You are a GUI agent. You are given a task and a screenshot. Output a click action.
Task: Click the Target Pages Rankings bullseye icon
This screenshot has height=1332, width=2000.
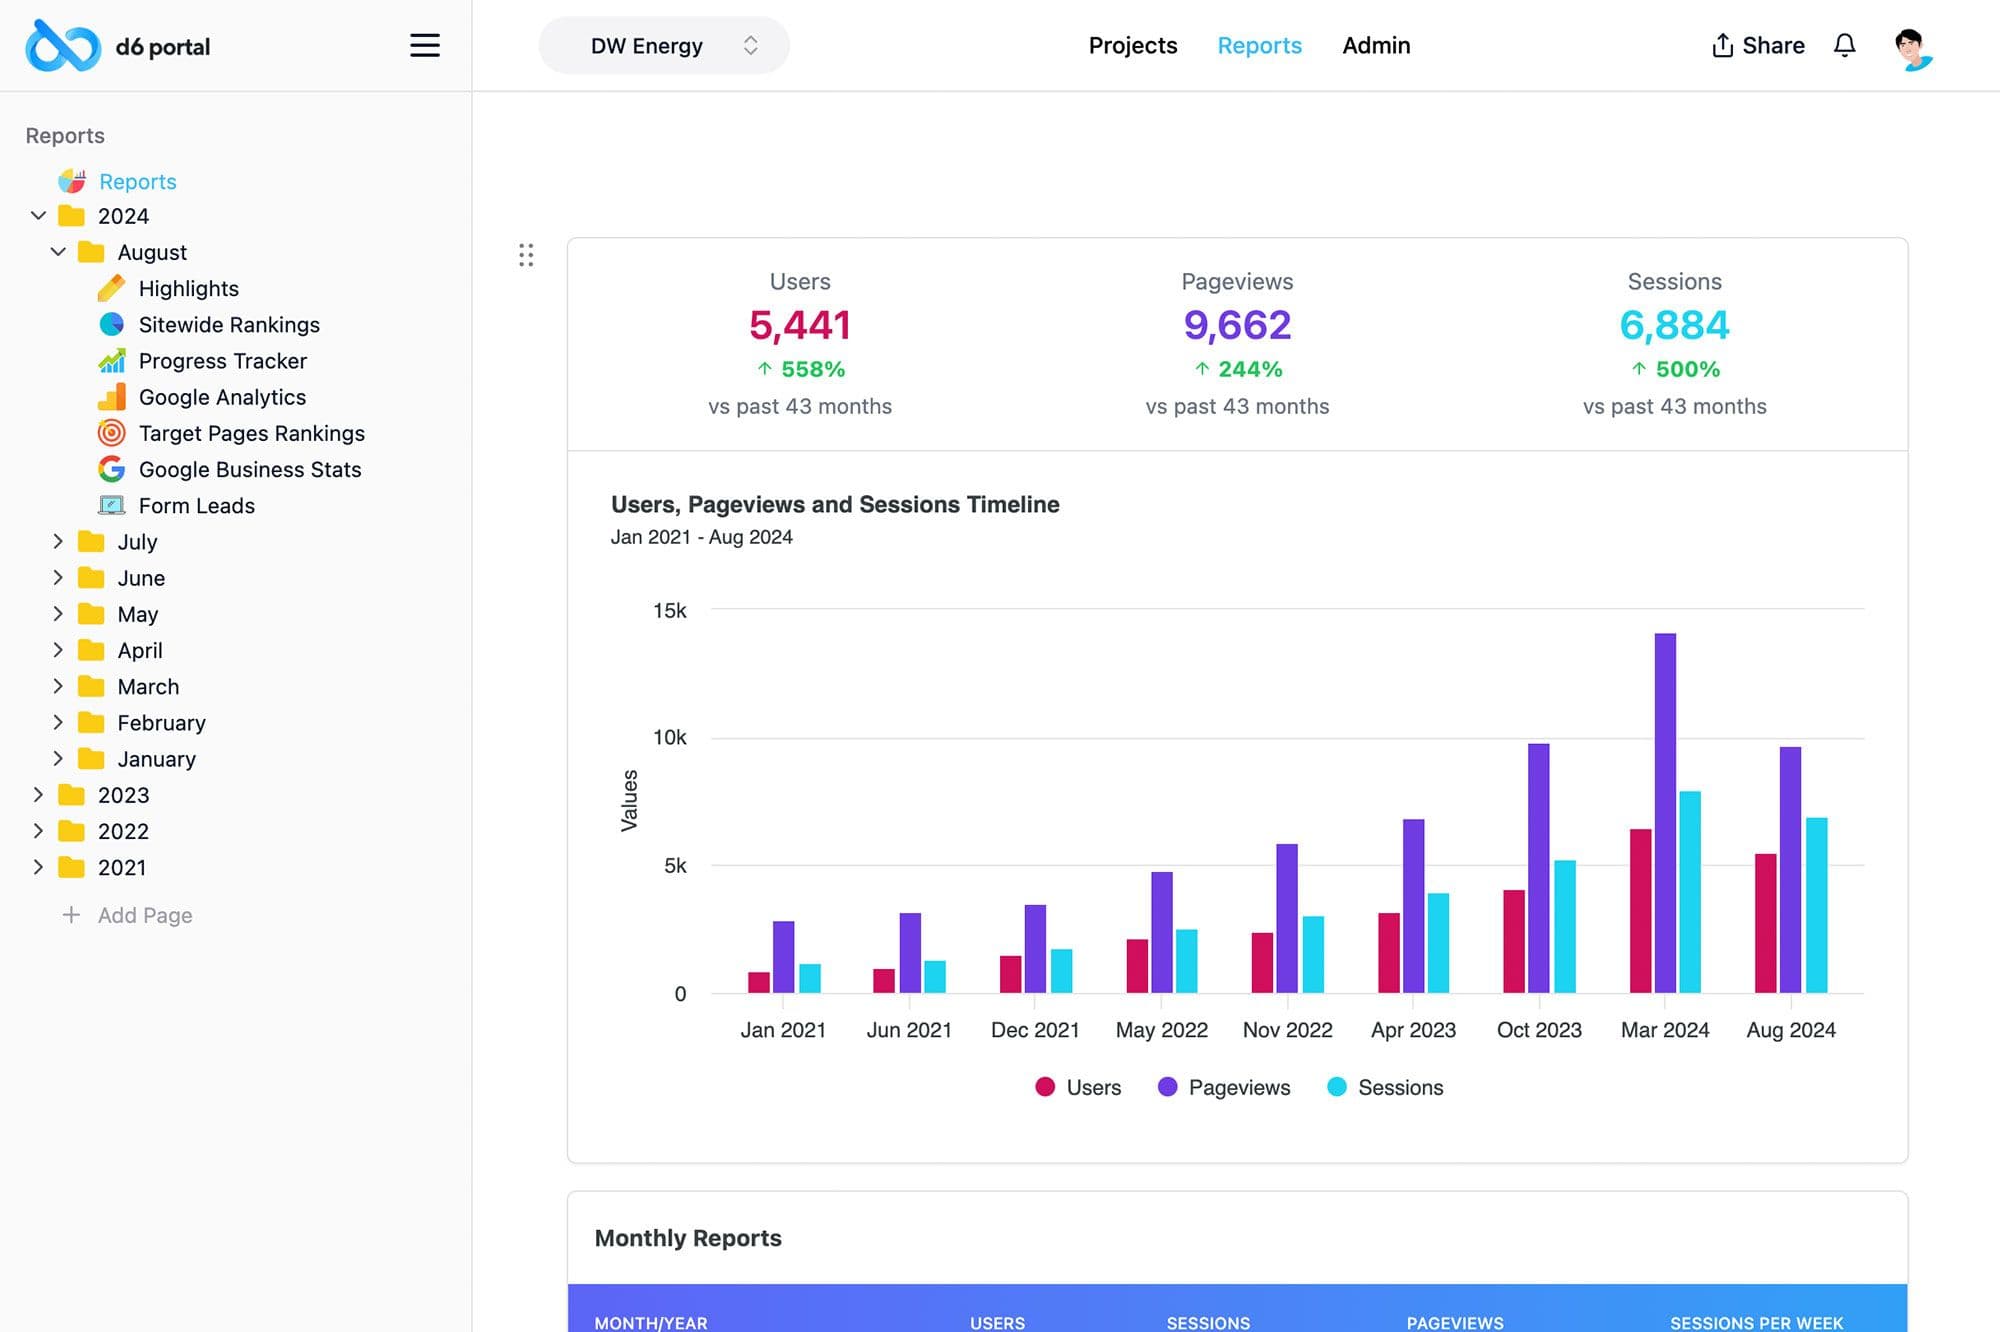pos(111,433)
